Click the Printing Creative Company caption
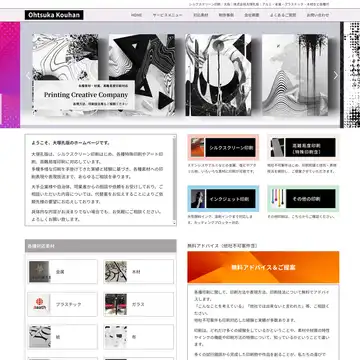The image size is (360, 360). (86, 95)
